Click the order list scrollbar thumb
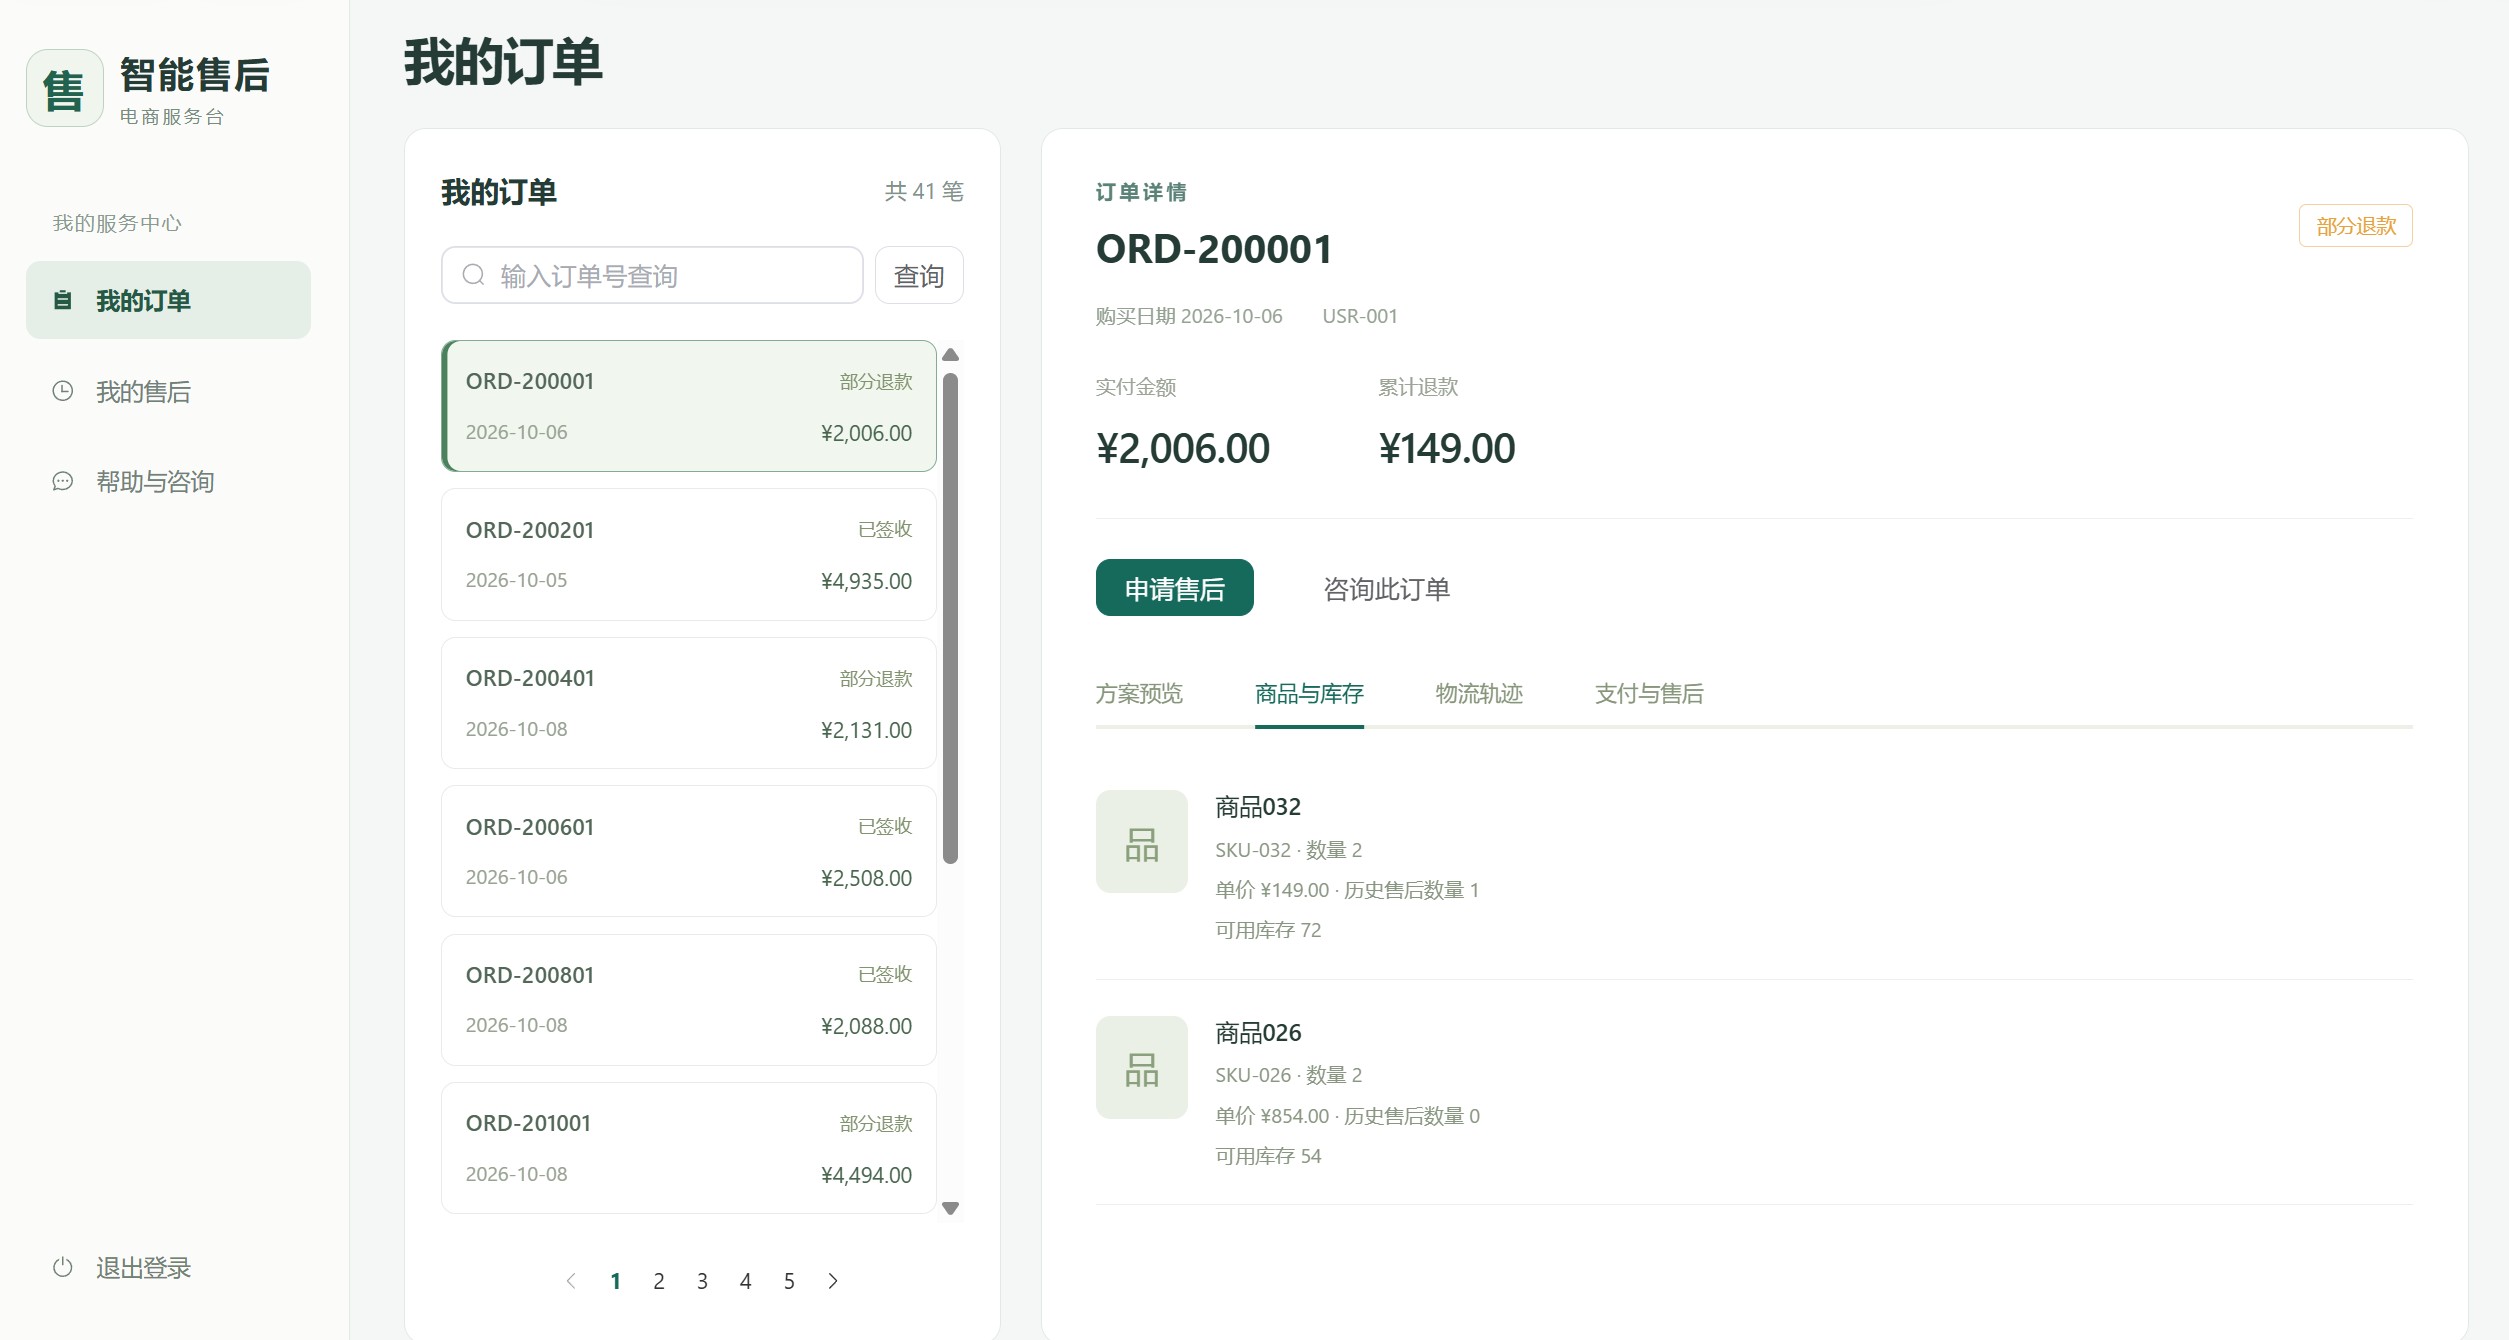Viewport: 2509px width, 1340px height. click(951, 618)
